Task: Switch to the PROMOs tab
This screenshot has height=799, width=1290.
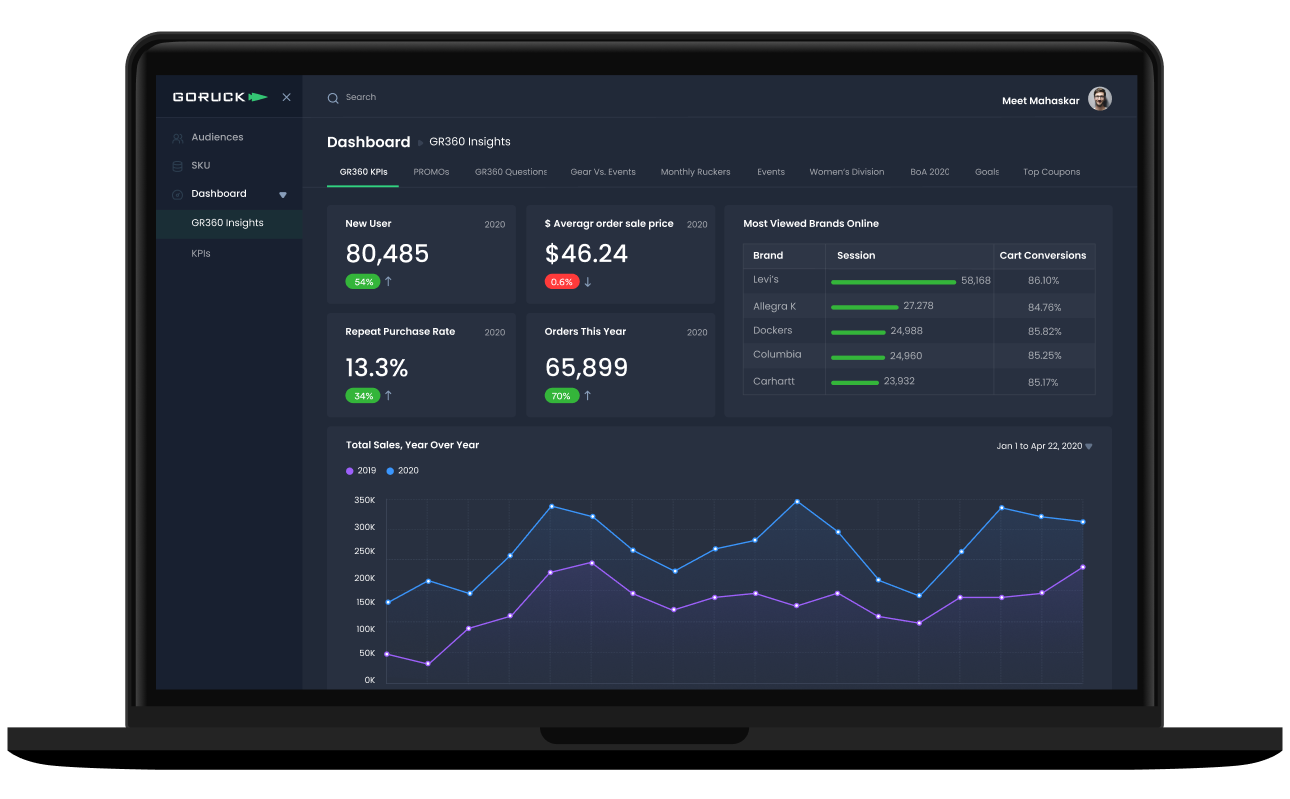Action: [x=431, y=171]
